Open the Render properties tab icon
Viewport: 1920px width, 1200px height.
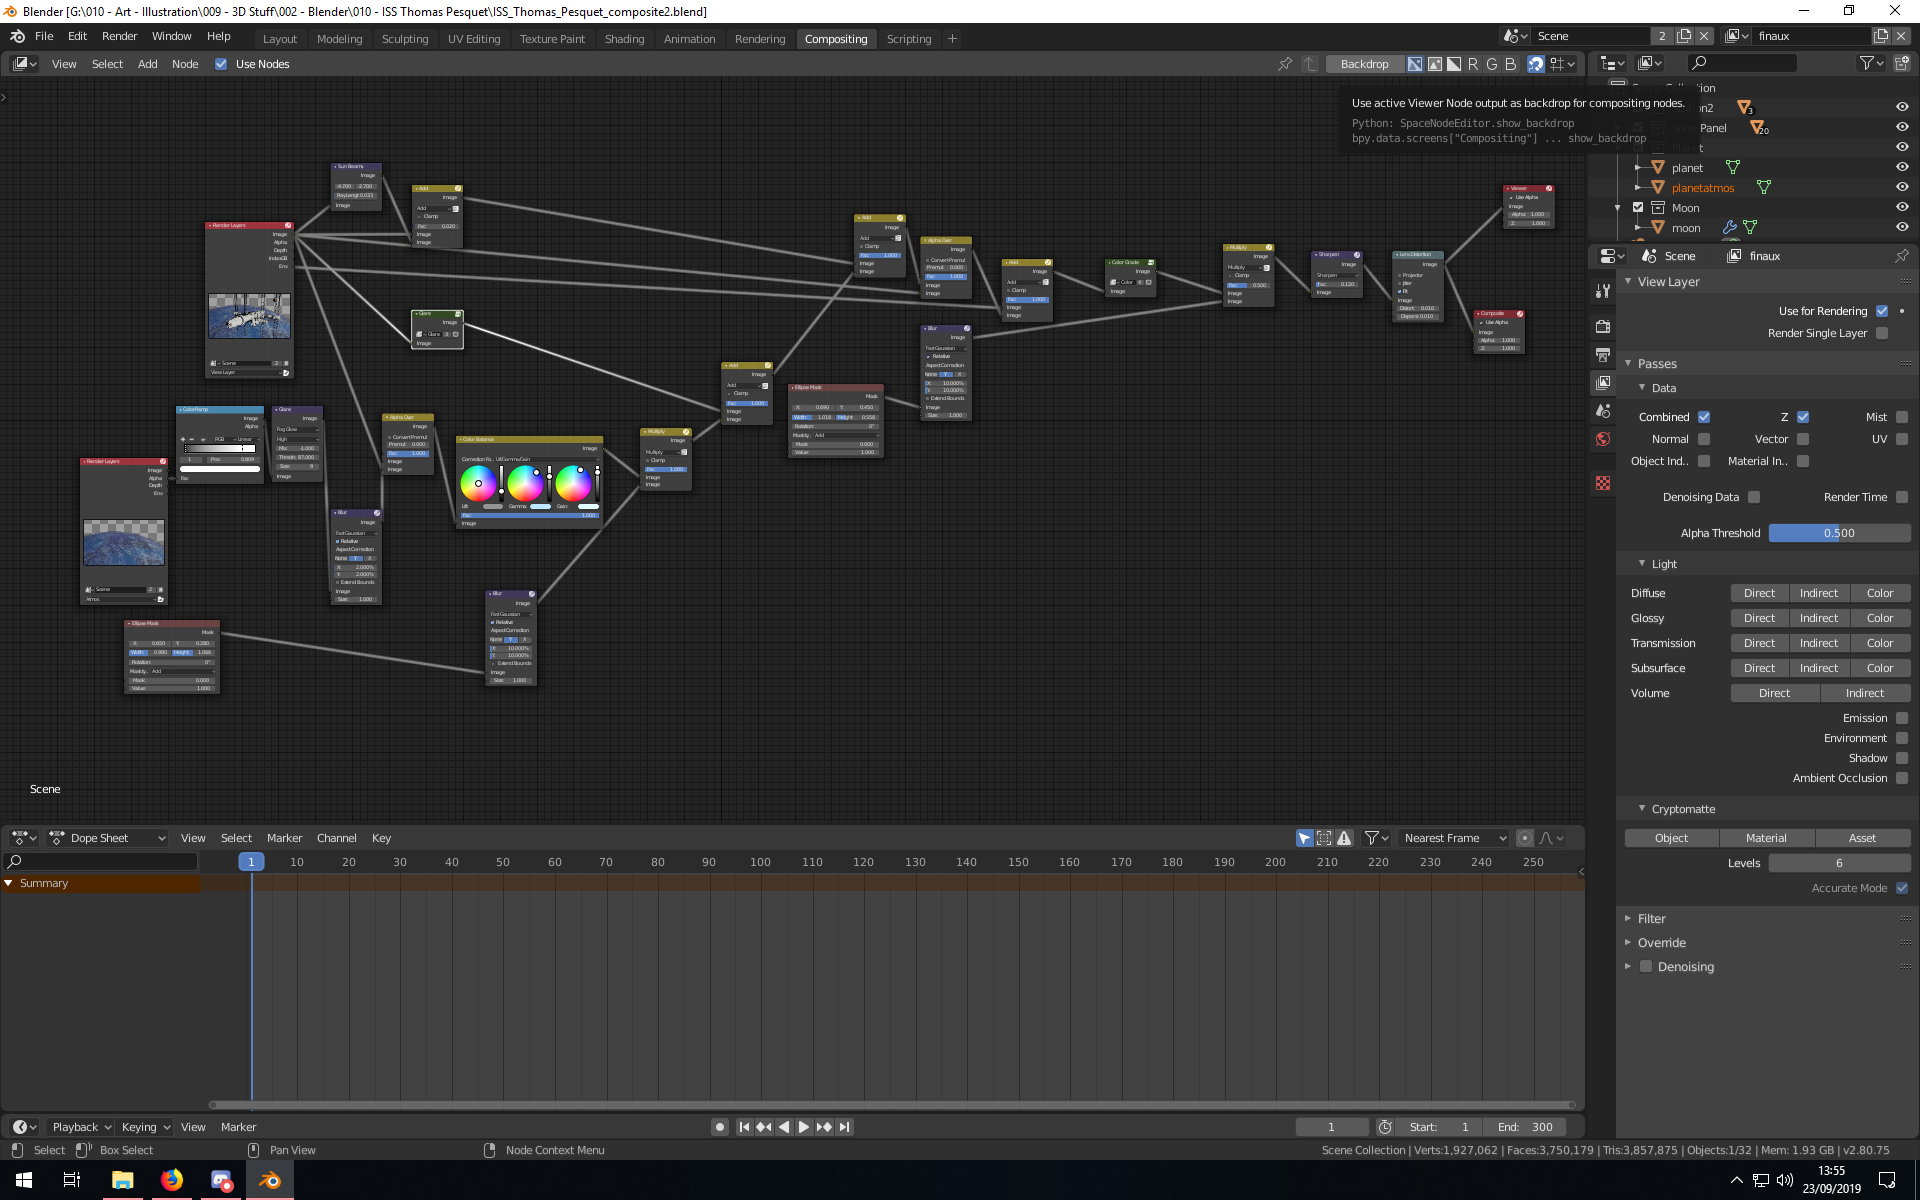(x=1603, y=326)
